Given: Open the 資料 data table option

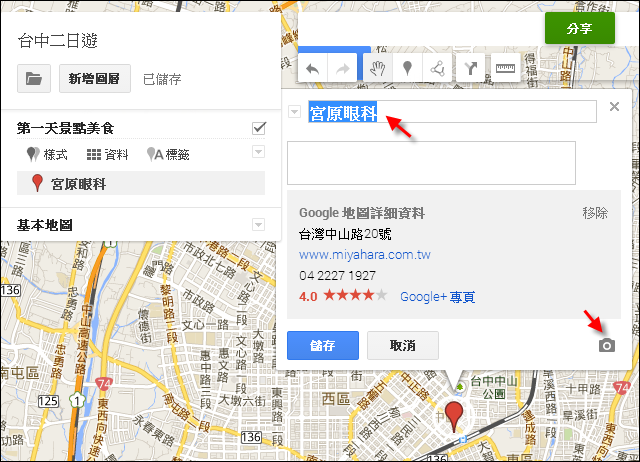Looking at the screenshot, I should pyautogui.click(x=107, y=155).
